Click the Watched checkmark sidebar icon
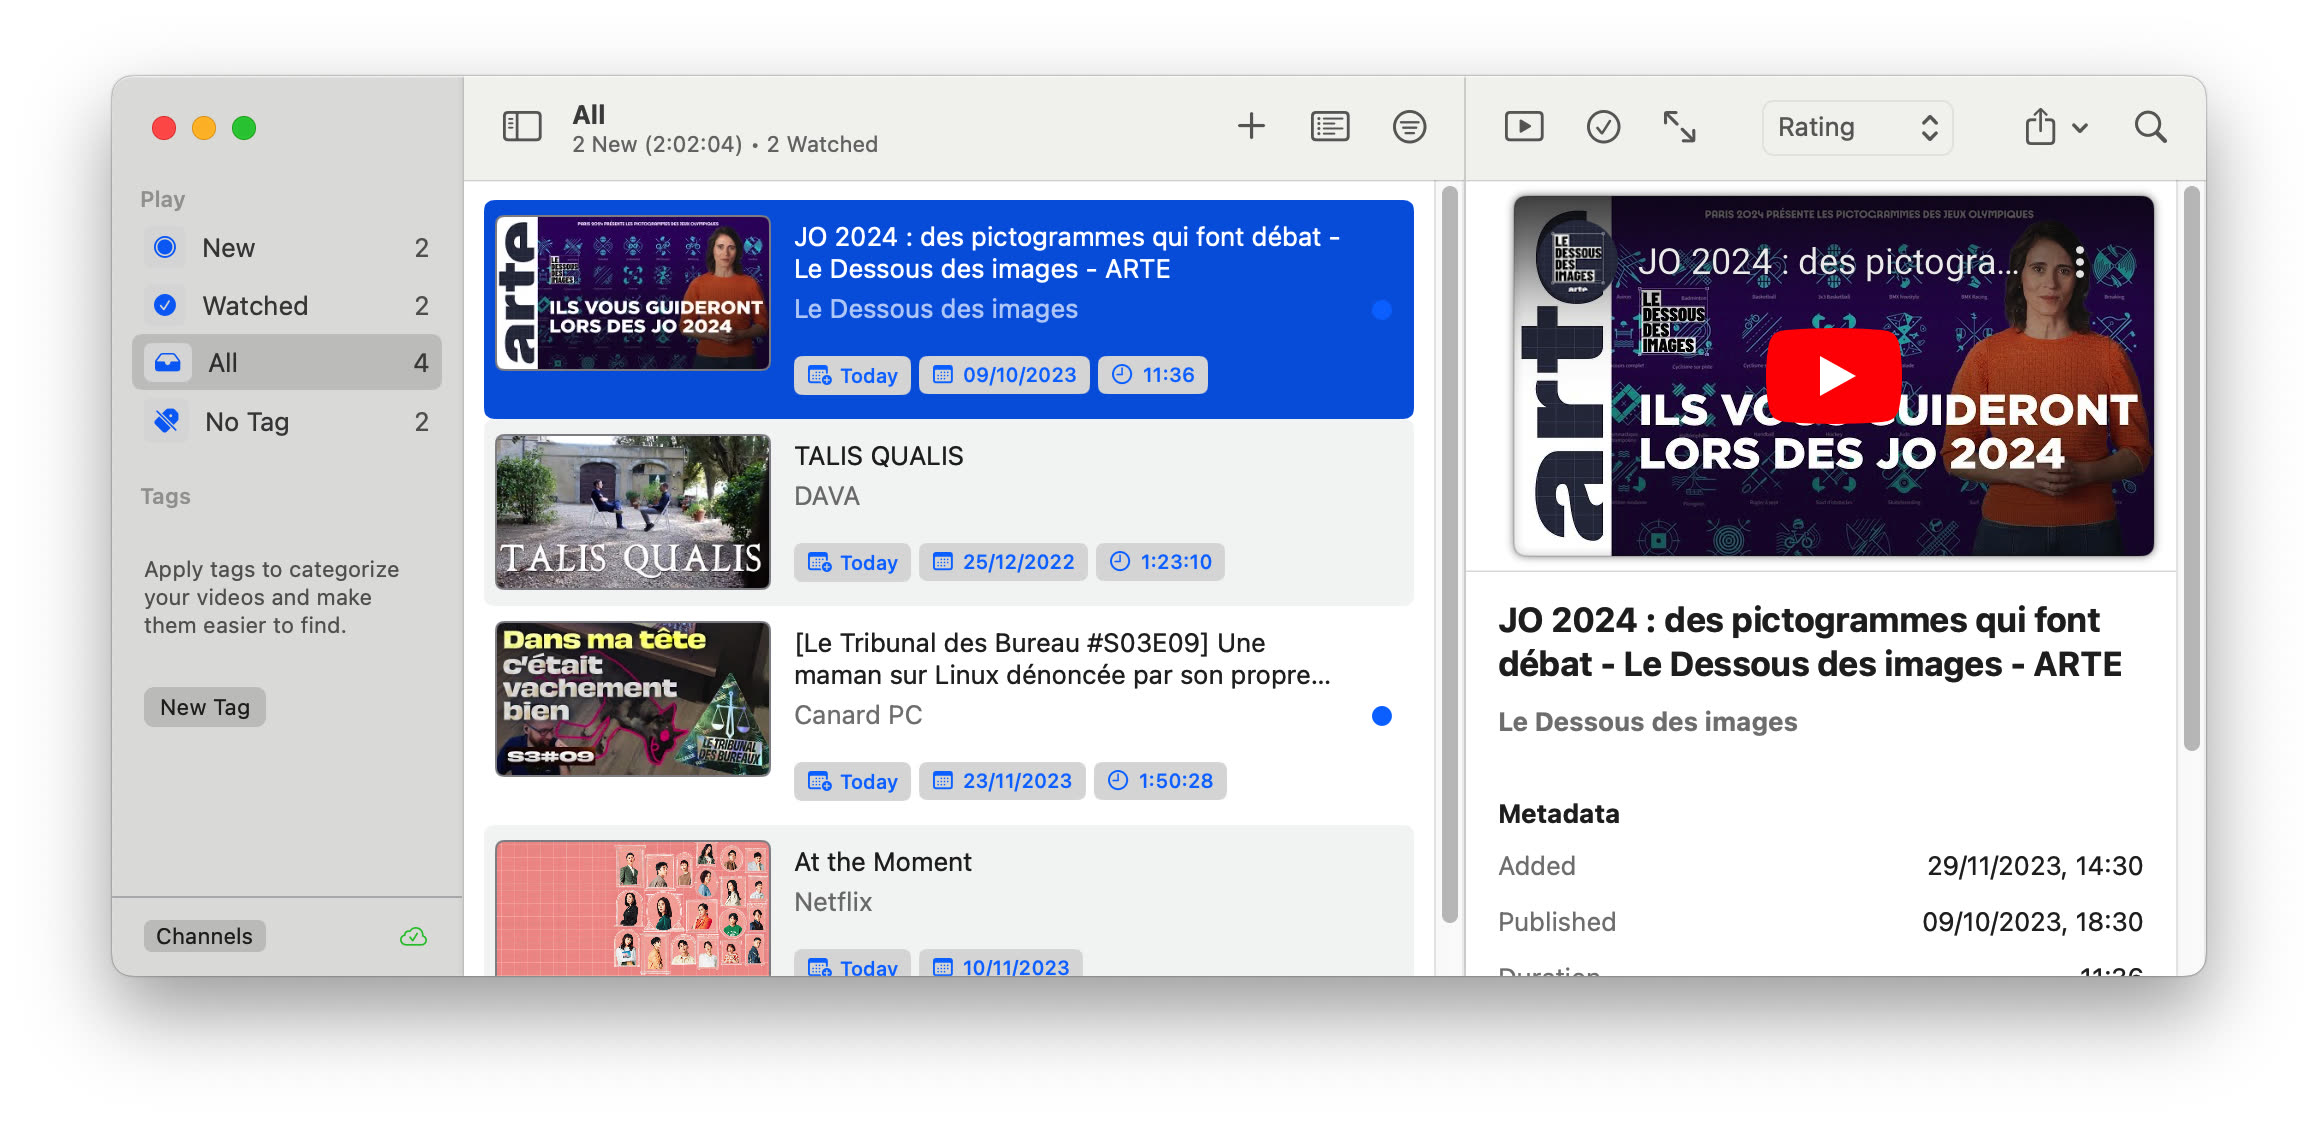The image size is (2318, 1124). coord(166,305)
